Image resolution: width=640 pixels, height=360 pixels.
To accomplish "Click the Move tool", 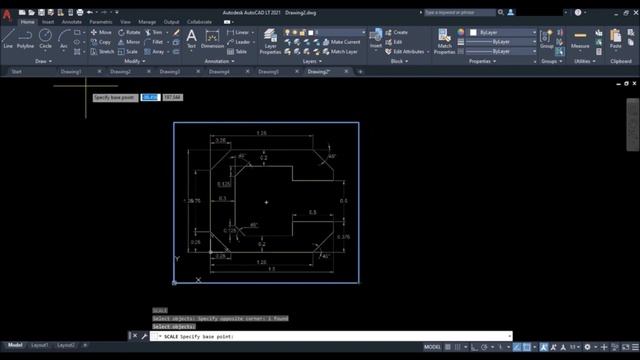I will pyautogui.click(x=101, y=32).
